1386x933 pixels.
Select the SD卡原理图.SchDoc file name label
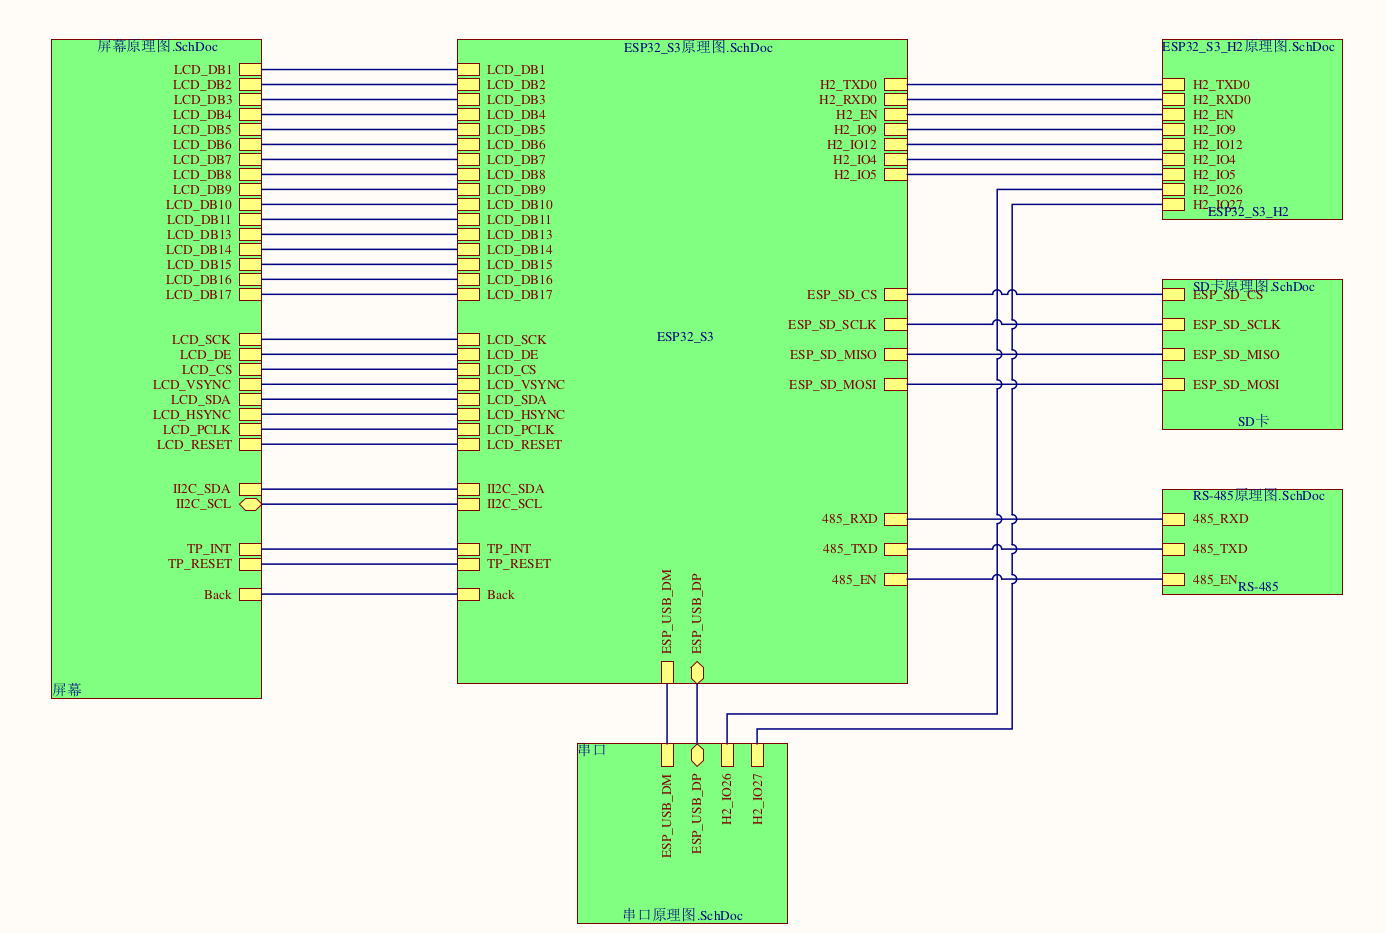point(1253,286)
